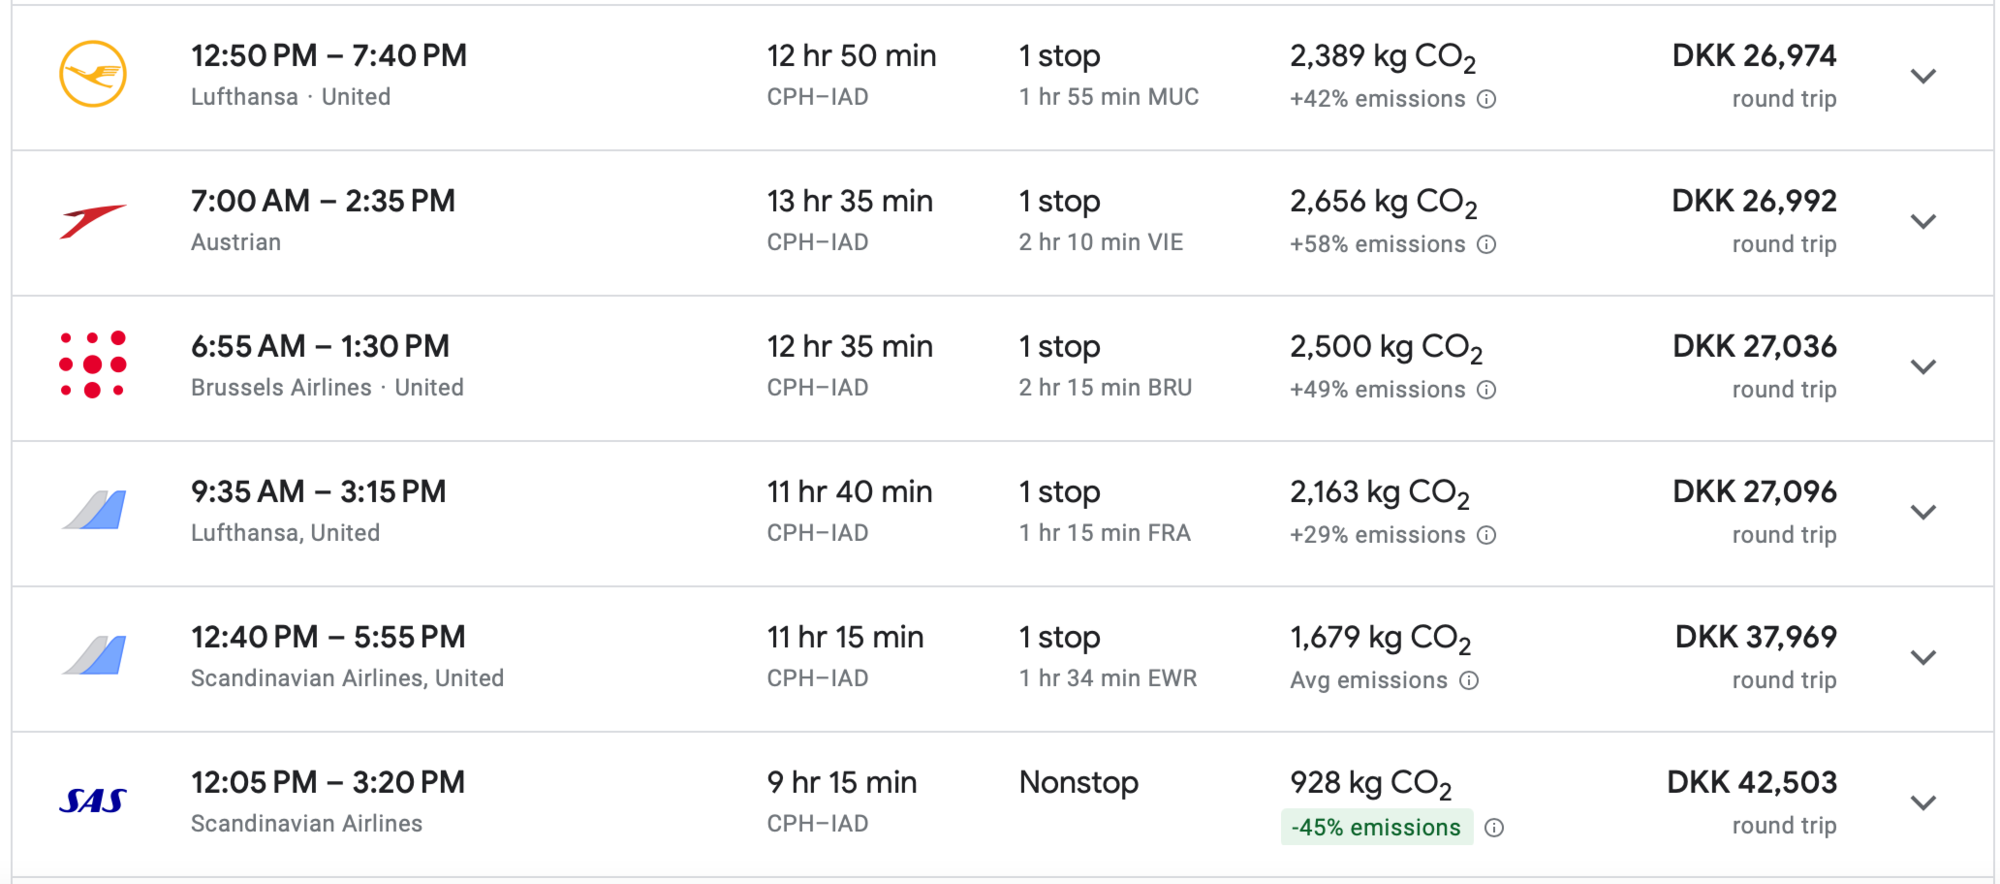This screenshot has height=884, width=2000.
Task: Expand the nonstop SAS flight details
Action: tap(1923, 803)
